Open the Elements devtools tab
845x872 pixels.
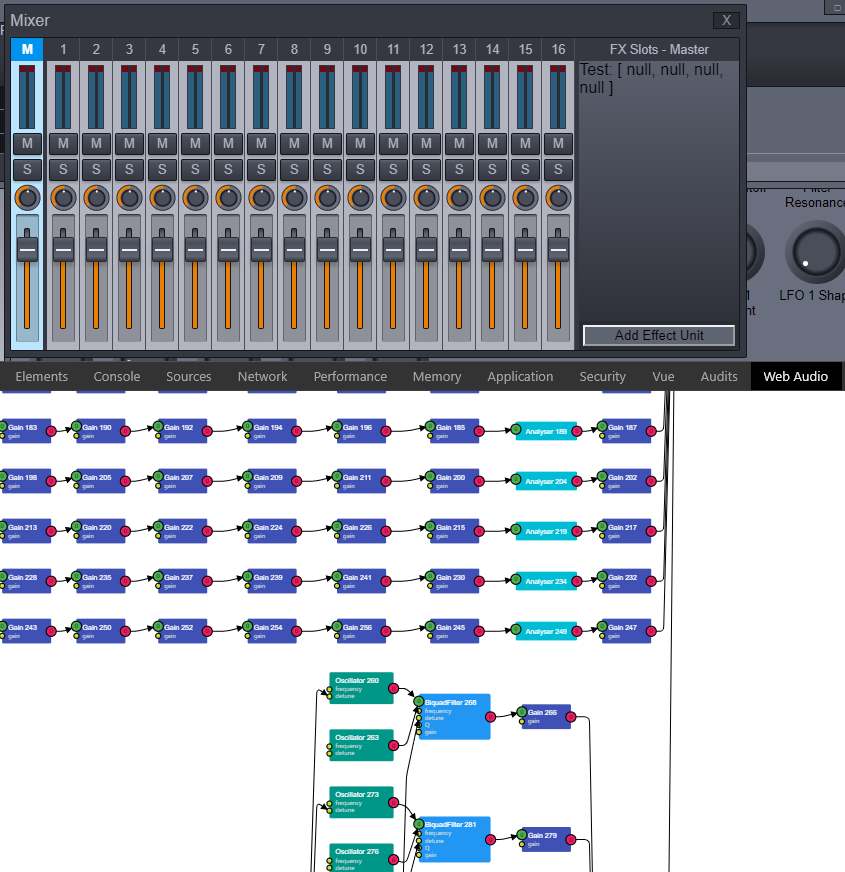tap(42, 376)
